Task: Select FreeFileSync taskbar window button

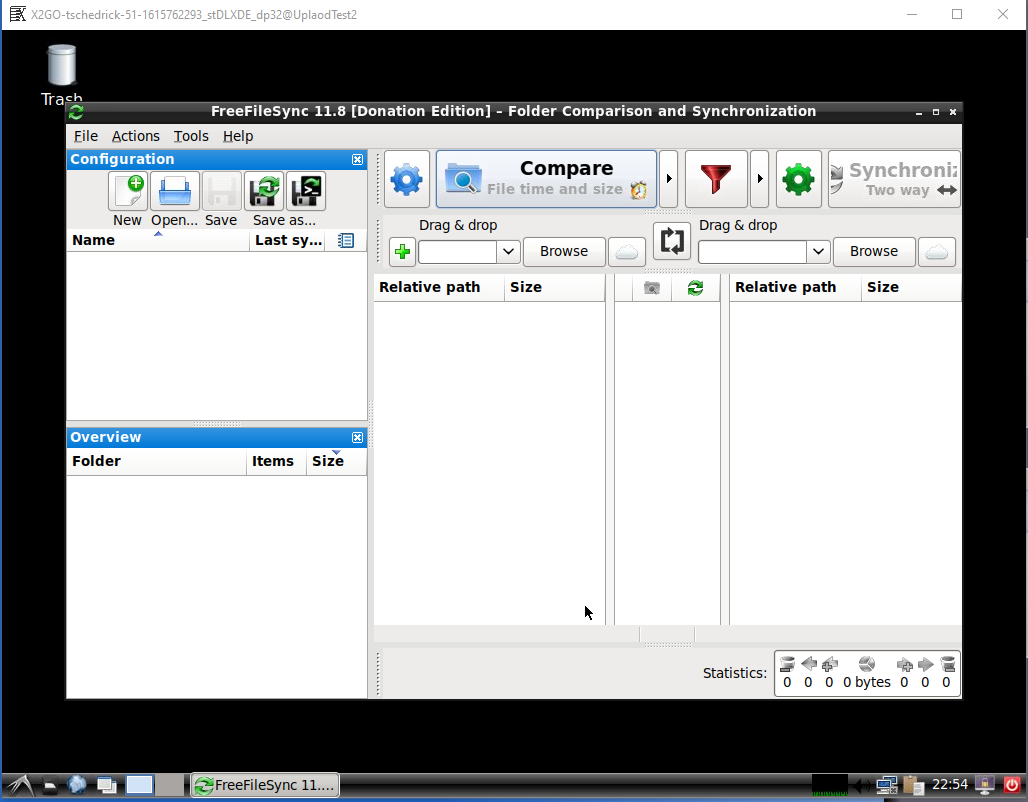Action: pos(266,785)
